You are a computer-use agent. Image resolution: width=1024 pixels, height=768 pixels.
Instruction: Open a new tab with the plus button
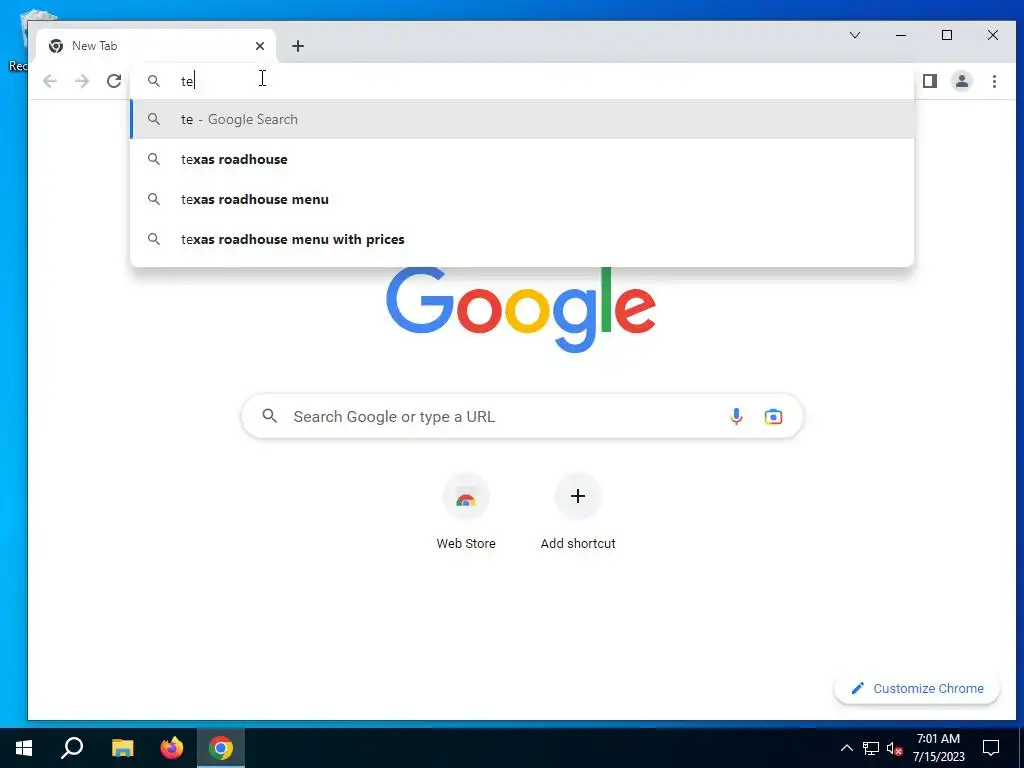coord(298,46)
